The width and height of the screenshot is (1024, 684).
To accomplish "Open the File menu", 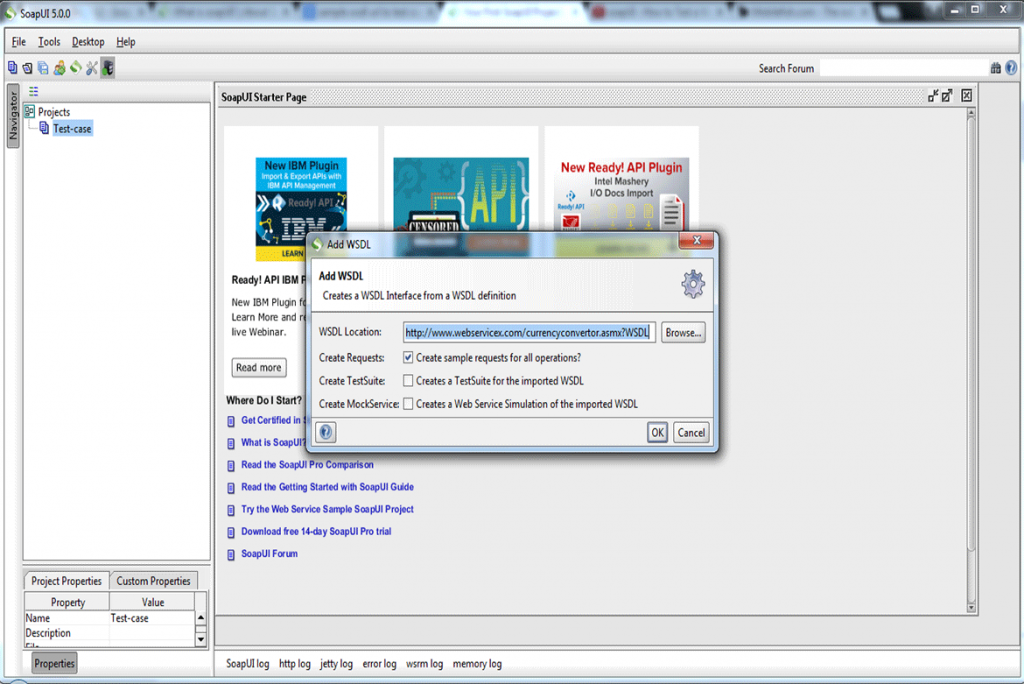I will click(19, 42).
